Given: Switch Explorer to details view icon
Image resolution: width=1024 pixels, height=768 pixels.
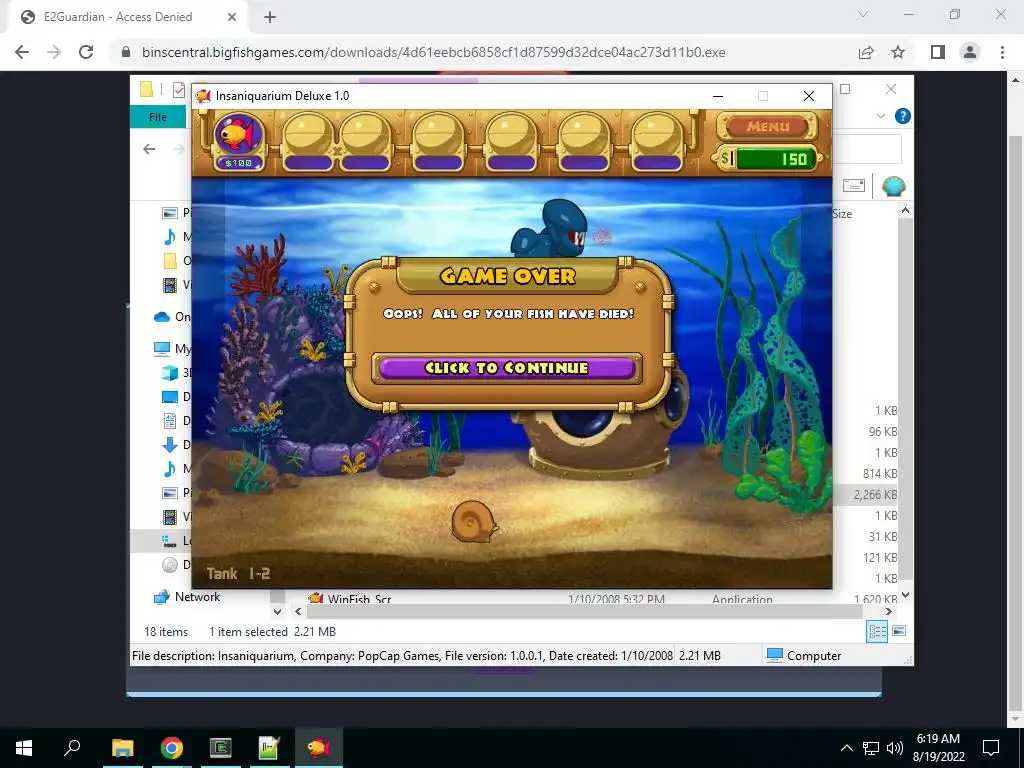Looking at the screenshot, I should pos(877,631).
